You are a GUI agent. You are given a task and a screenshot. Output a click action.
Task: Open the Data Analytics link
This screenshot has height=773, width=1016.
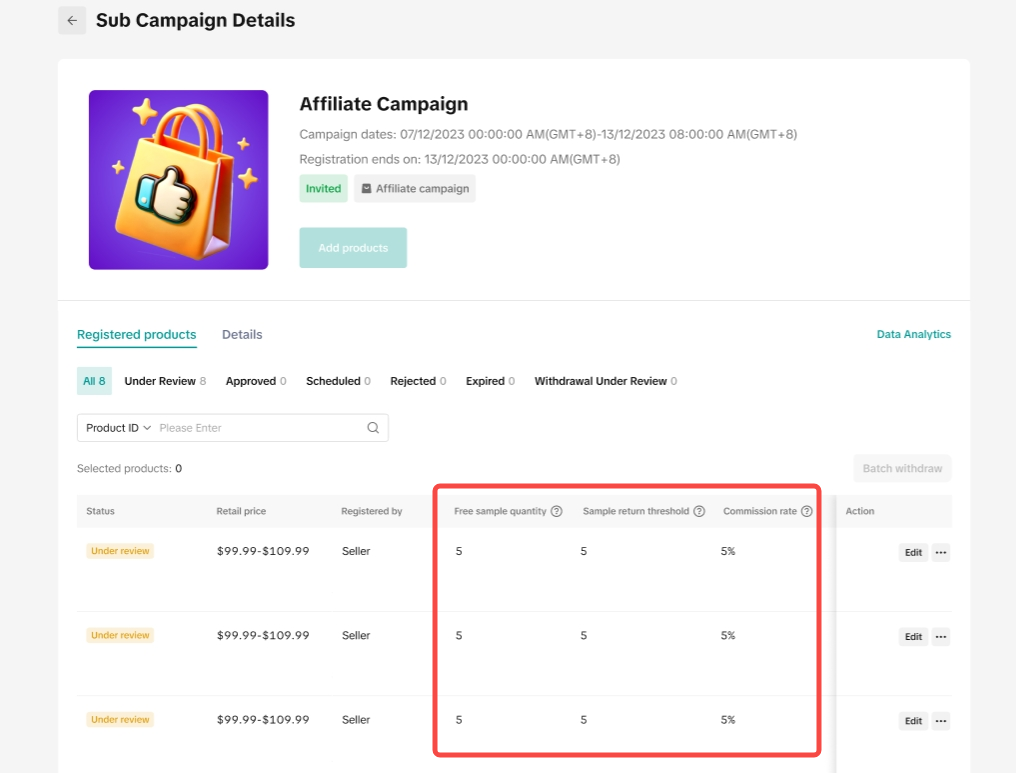(913, 335)
